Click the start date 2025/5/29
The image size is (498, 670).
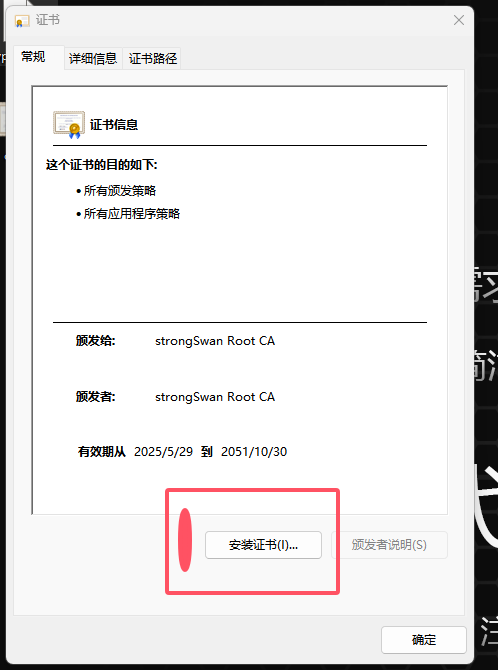coord(163,452)
